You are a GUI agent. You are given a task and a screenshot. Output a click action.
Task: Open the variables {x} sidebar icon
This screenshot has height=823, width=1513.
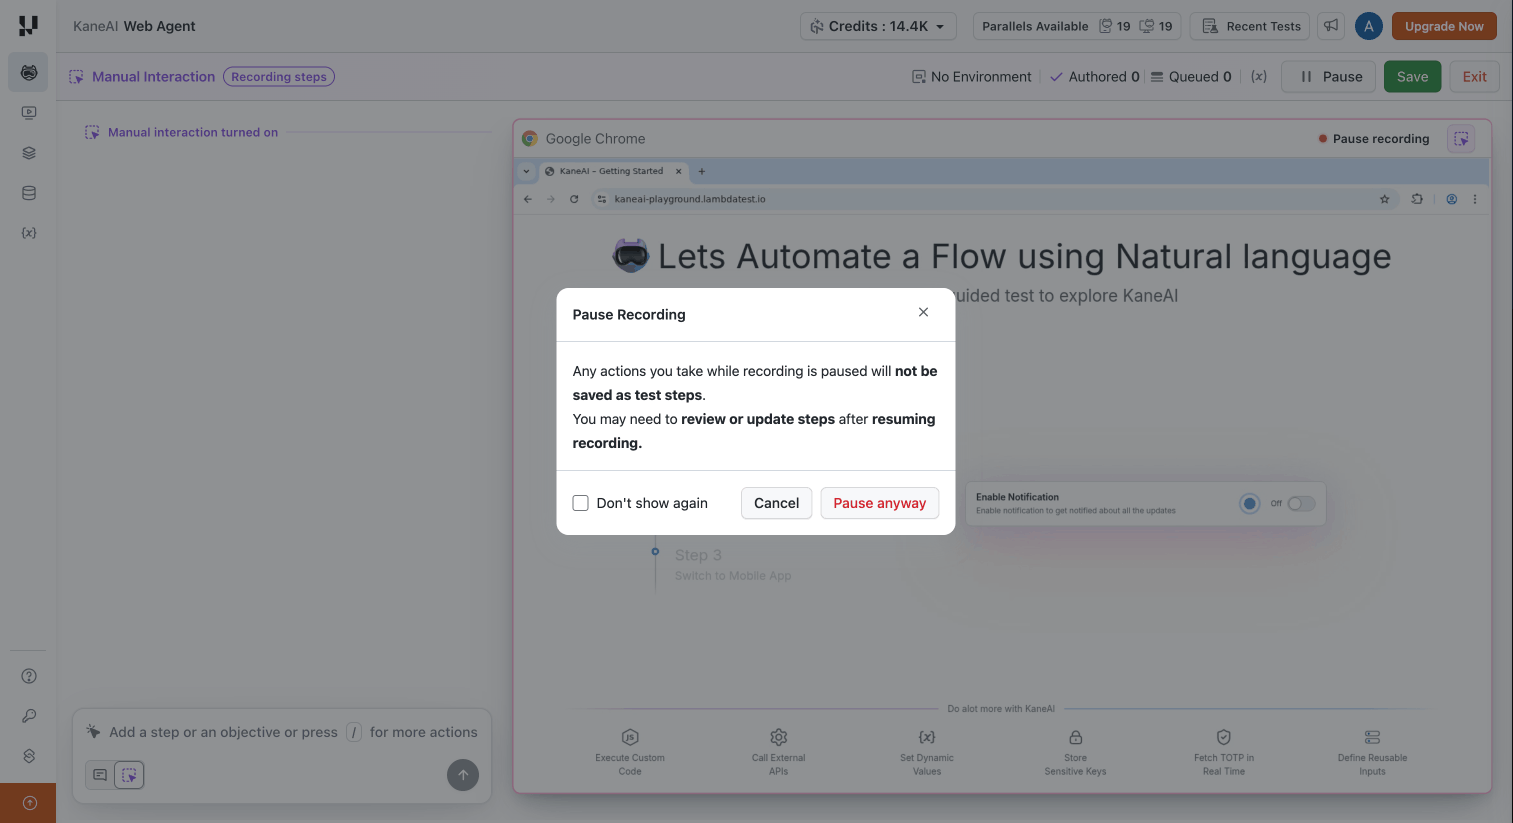coord(28,233)
